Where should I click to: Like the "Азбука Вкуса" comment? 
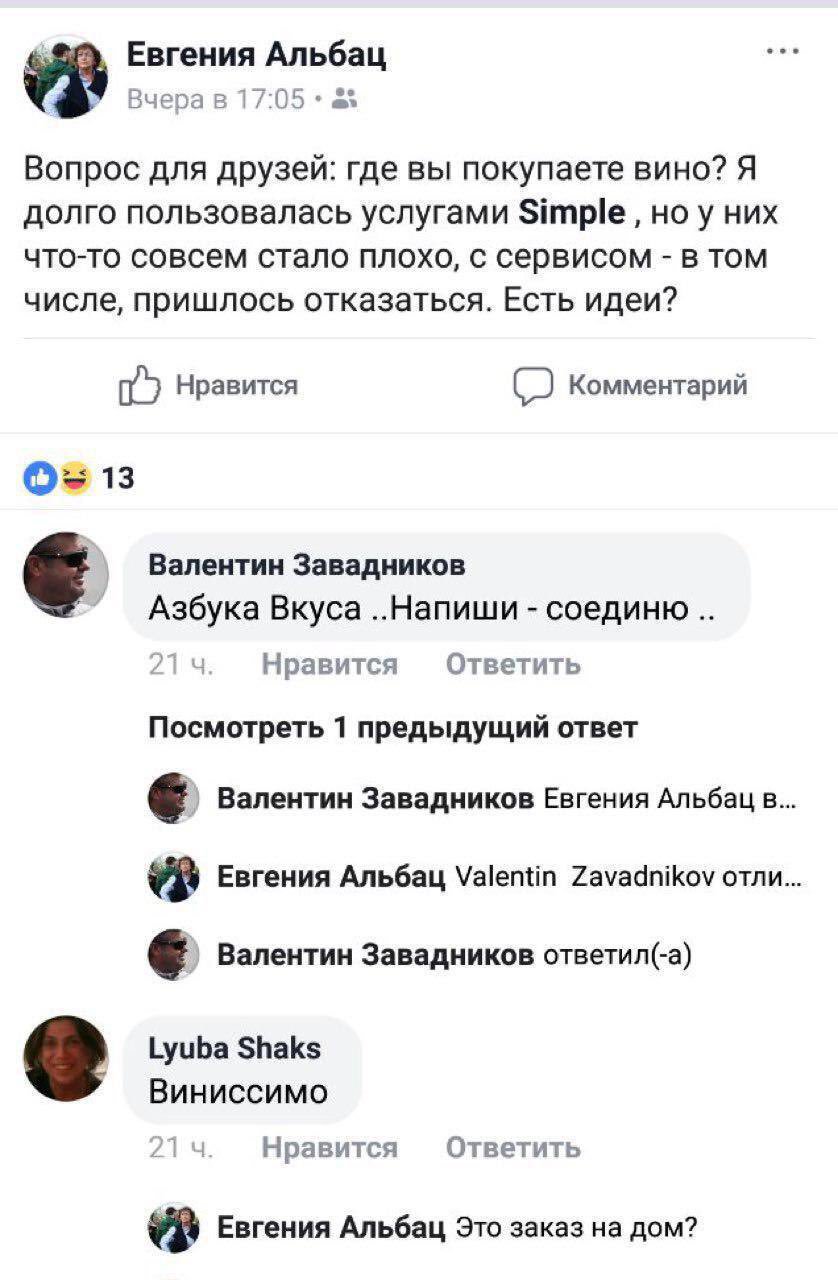tap(329, 665)
